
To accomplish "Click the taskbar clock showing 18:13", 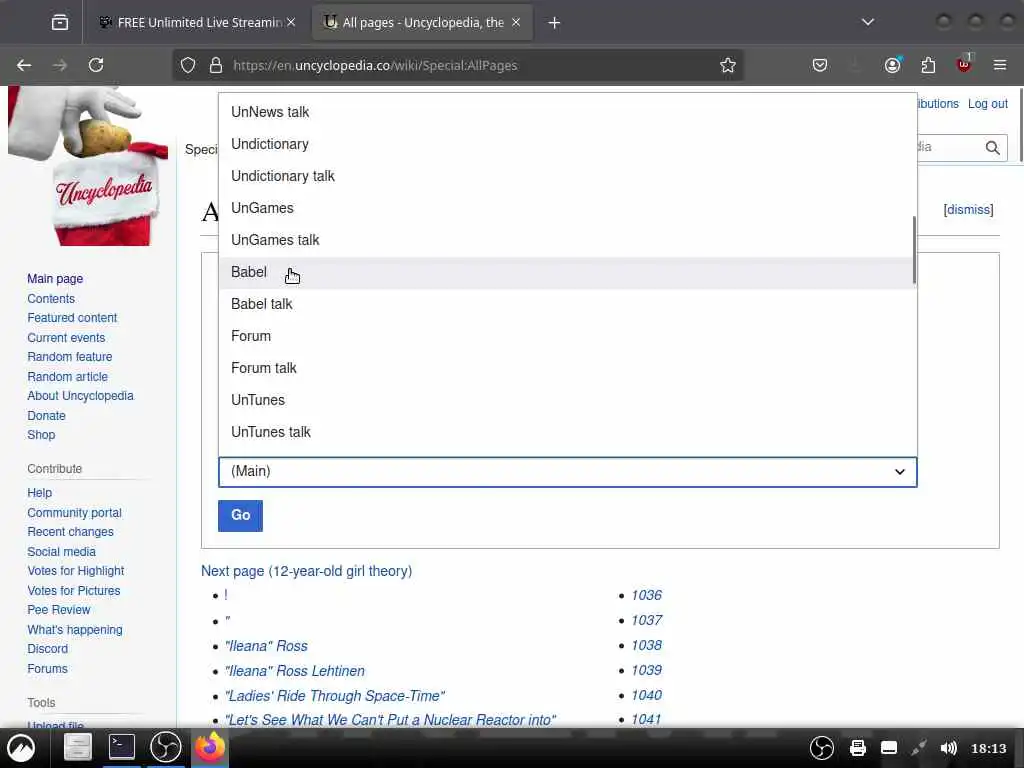I will (988, 748).
